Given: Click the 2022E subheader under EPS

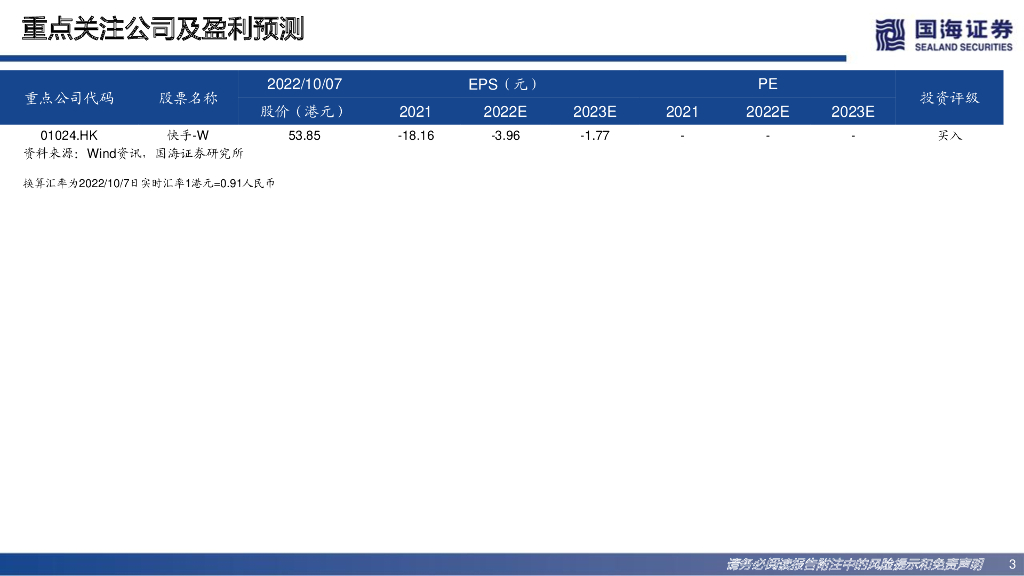Looking at the screenshot, I should click(x=505, y=112).
